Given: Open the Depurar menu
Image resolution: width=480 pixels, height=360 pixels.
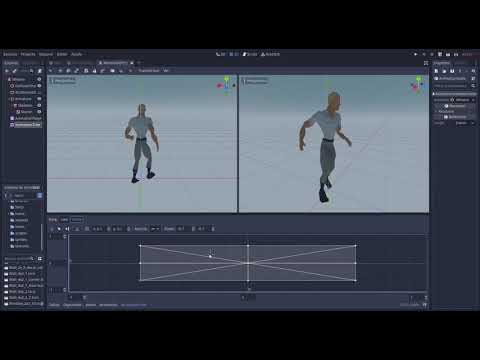Looking at the screenshot, I should [46, 54].
